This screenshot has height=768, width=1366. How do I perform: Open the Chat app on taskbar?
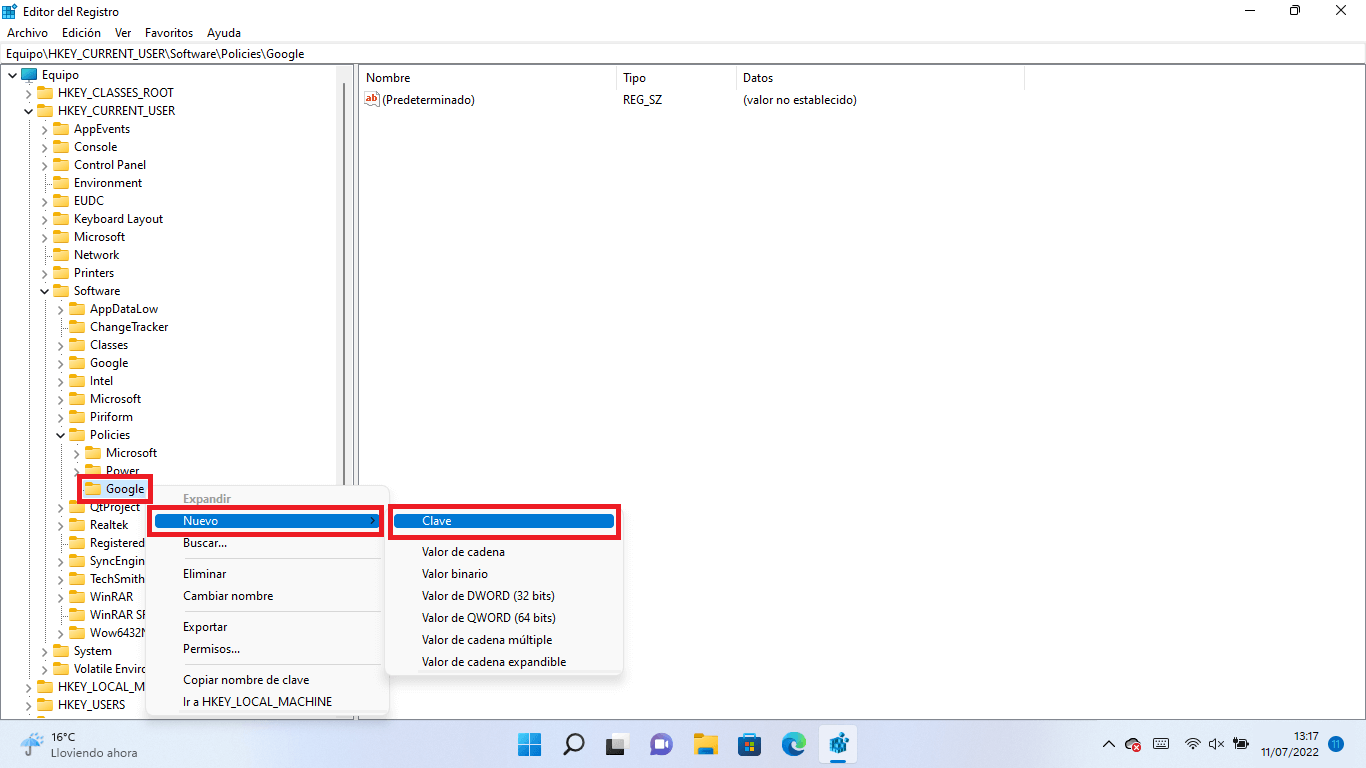pos(661,744)
